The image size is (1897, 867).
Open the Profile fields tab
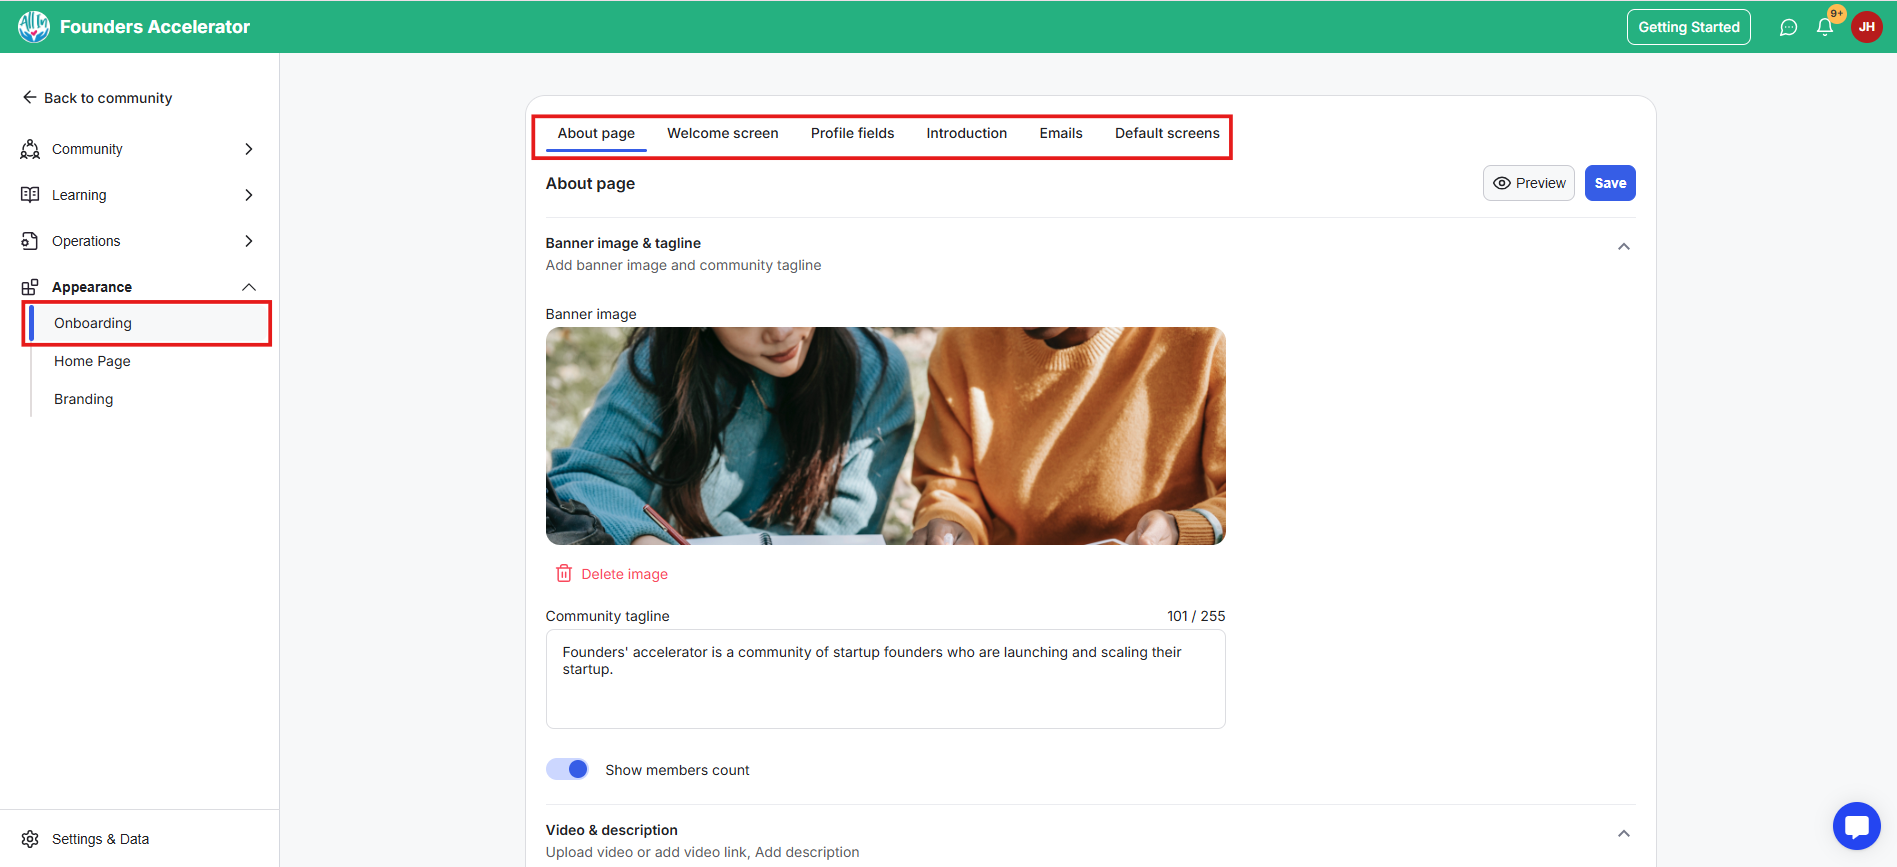click(x=853, y=133)
